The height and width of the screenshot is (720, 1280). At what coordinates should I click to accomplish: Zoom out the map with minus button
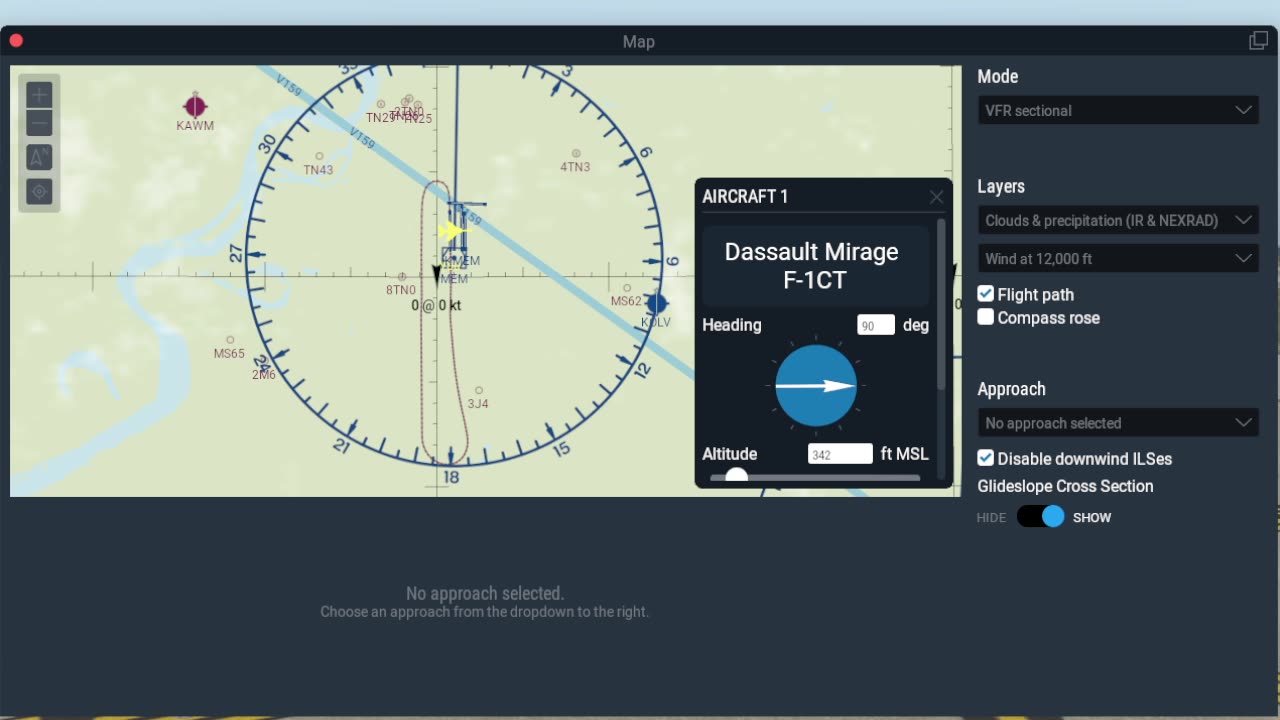tap(39, 124)
